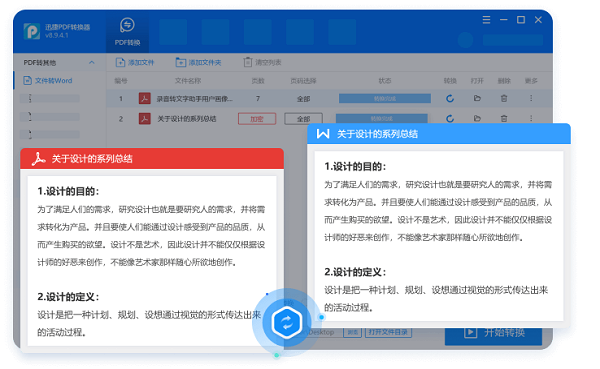This screenshot has height=369, width=600.
Task: Click the 添加文件 button
Action: (135, 62)
